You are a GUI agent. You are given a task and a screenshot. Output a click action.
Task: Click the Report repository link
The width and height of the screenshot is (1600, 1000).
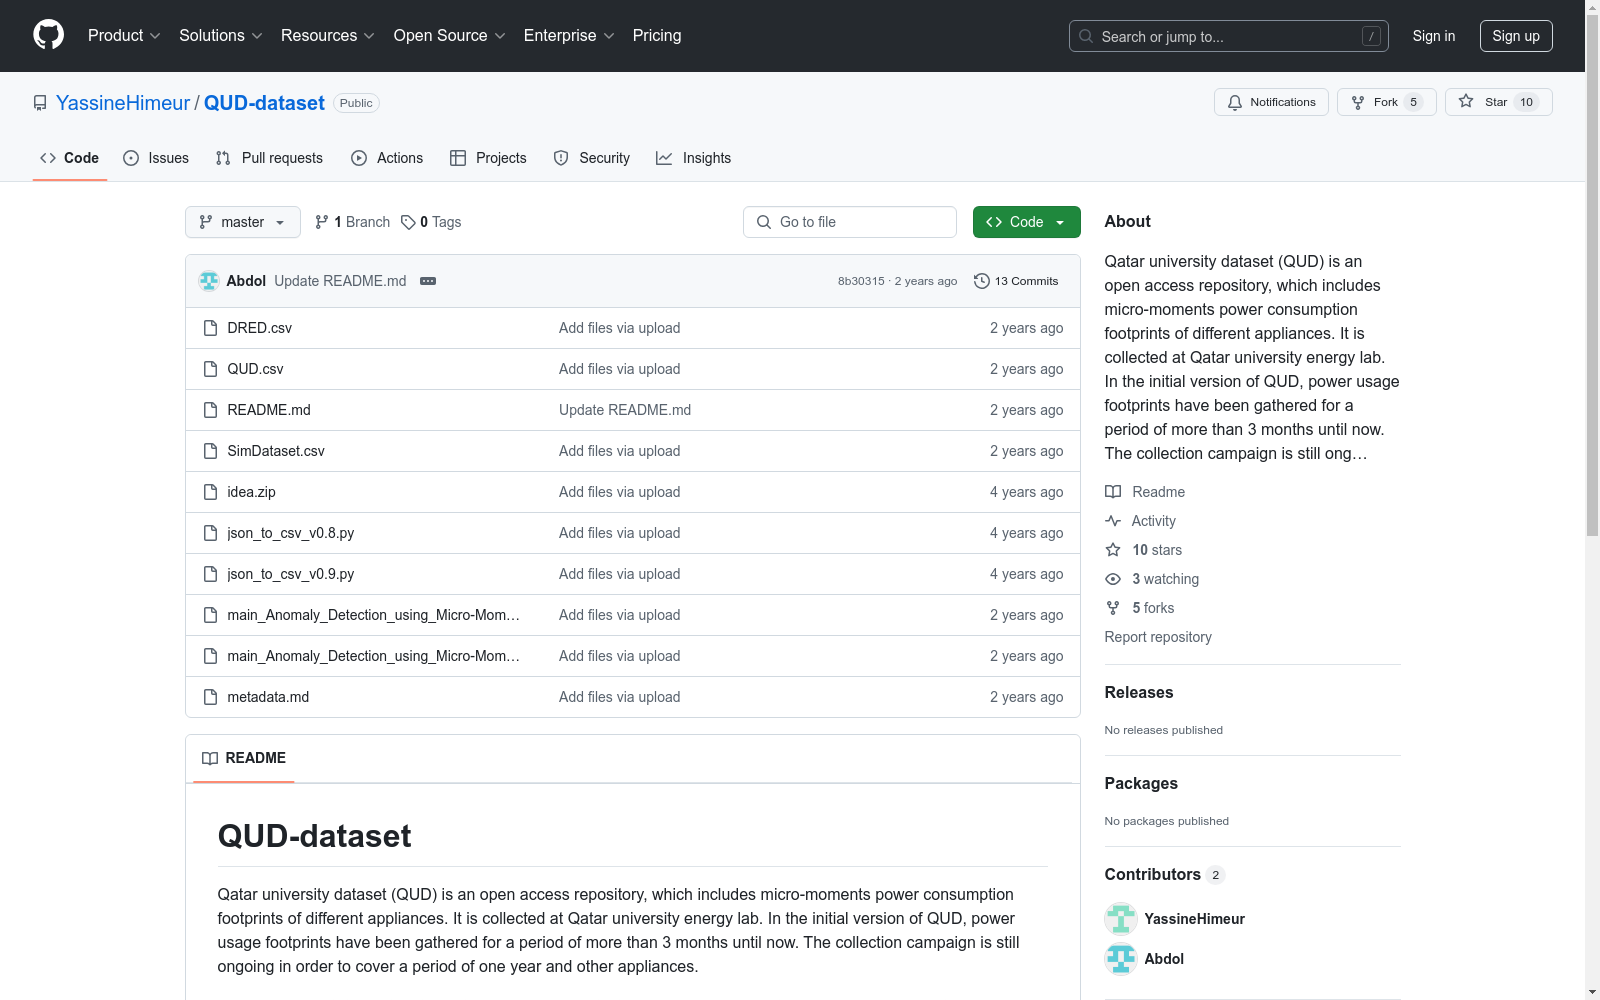click(x=1158, y=637)
